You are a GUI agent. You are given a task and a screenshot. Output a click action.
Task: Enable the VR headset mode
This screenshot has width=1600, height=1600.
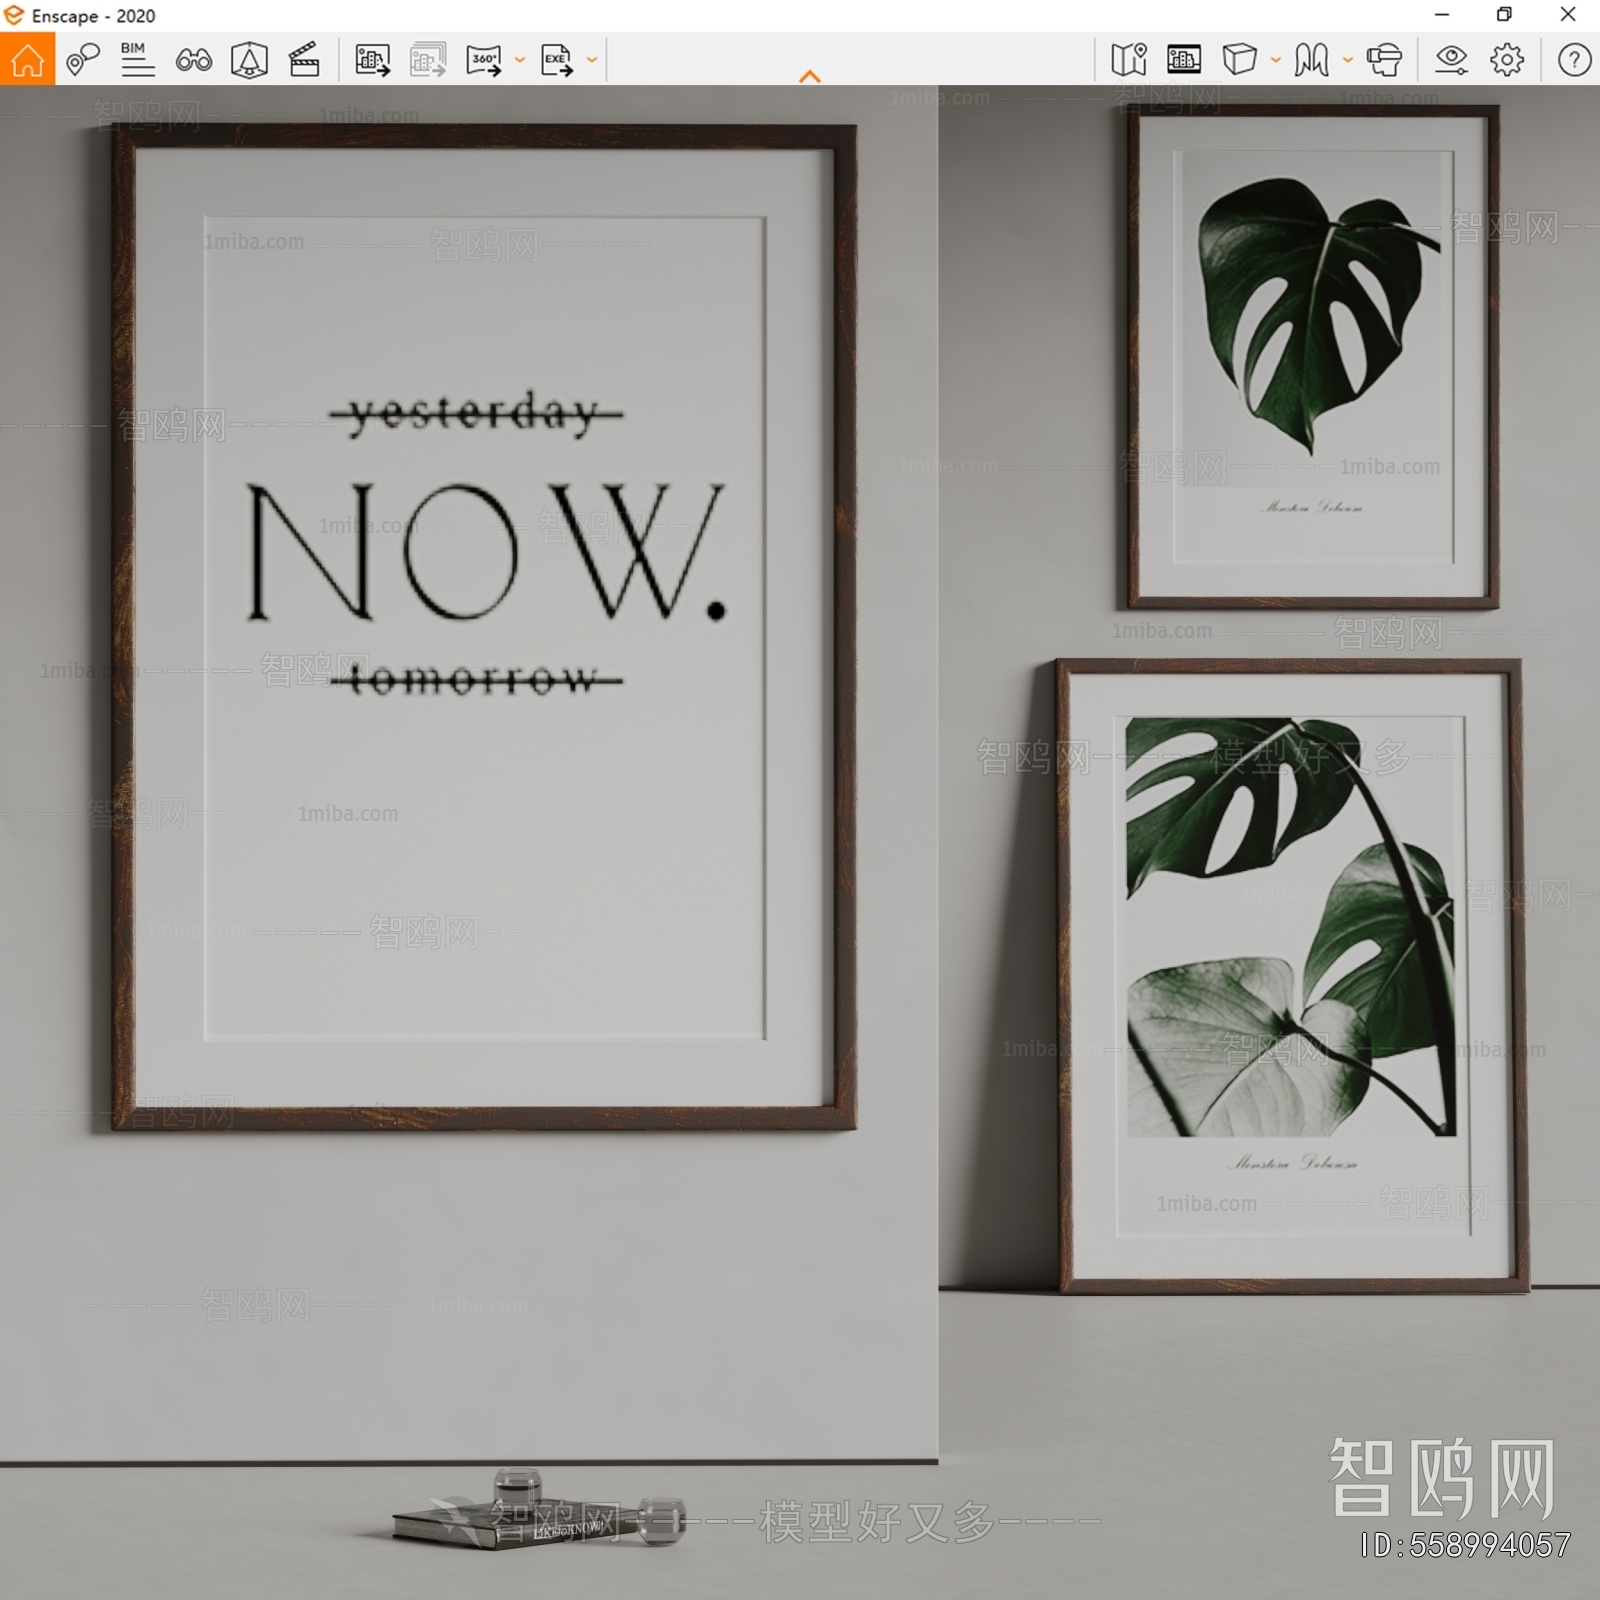pos(1384,60)
